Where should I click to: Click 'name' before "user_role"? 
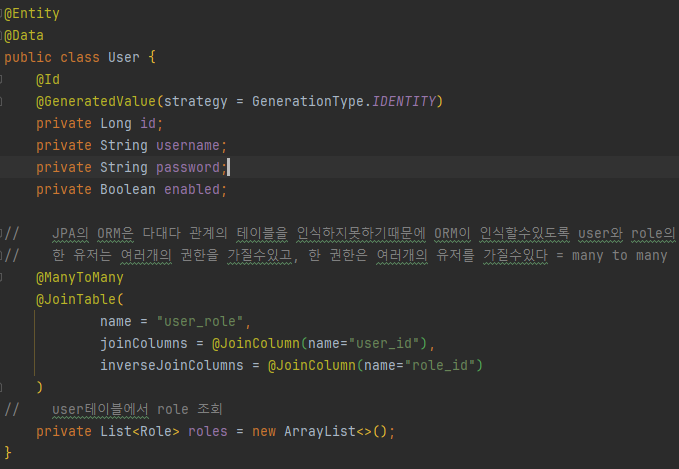tap(116, 322)
